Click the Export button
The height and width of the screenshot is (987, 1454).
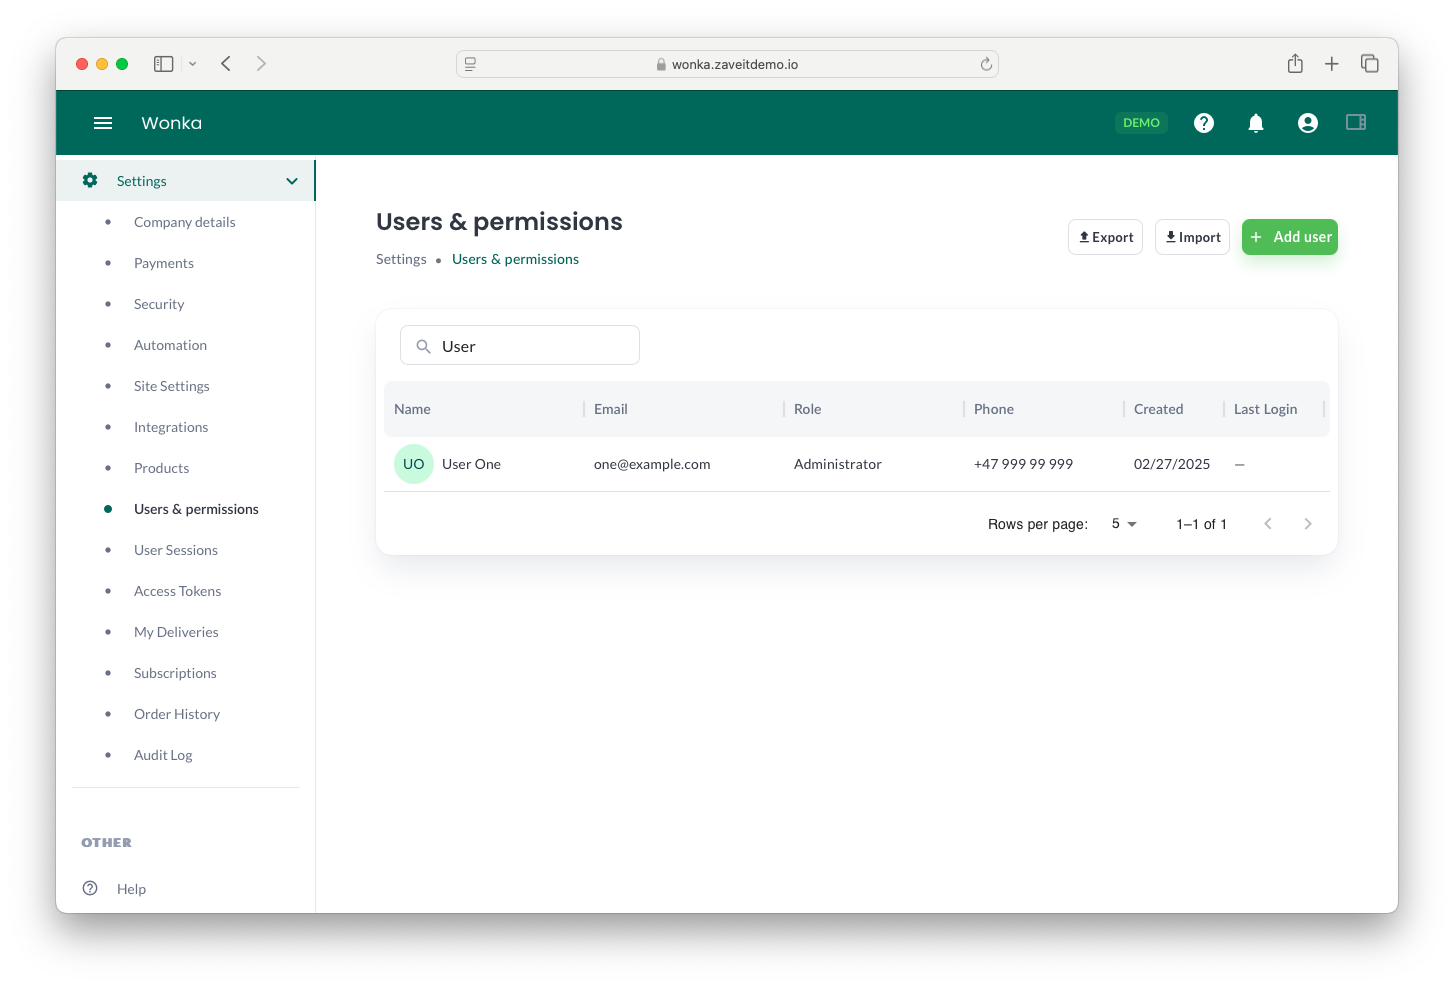(x=1105, y=237)
